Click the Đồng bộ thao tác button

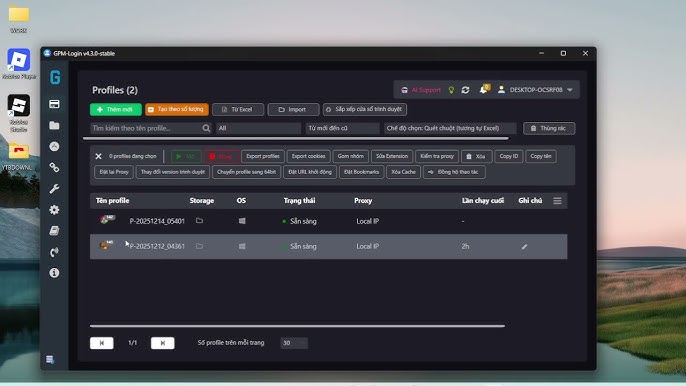tap(454, 172)
